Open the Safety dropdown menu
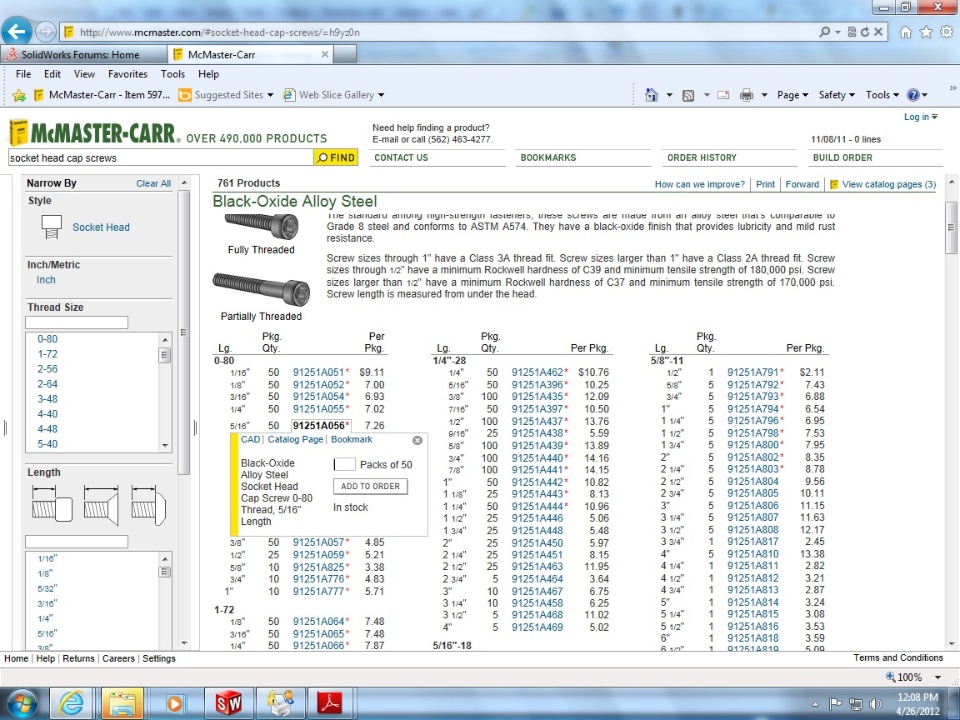The width and height of the screenshot is (960, 720). click(x=836, y=95)
